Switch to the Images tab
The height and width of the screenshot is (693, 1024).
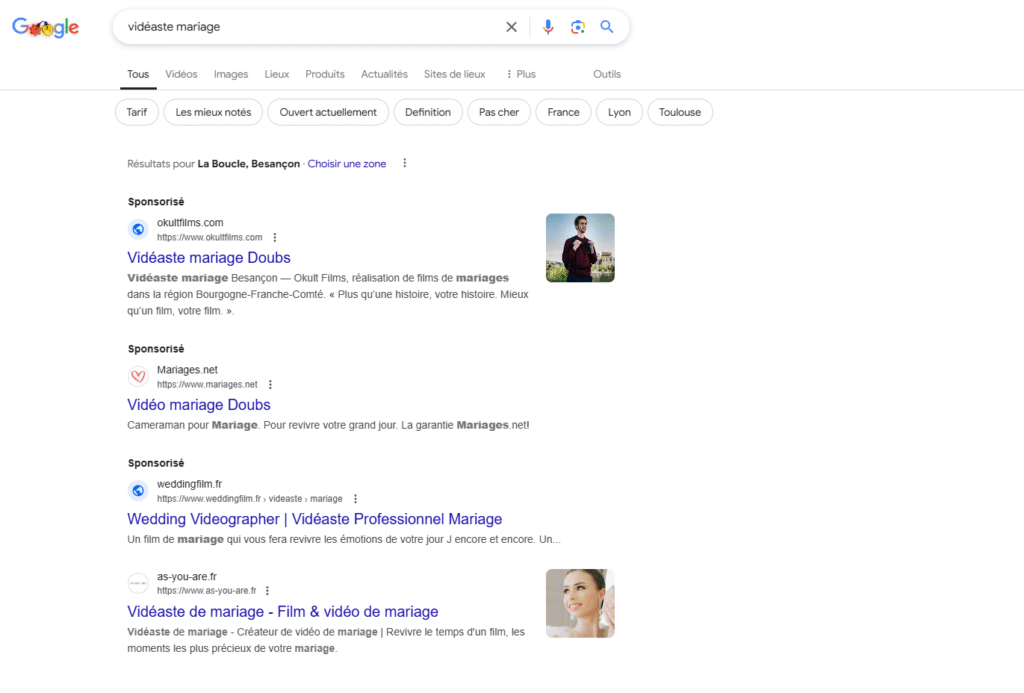click(x=231, y=74)
